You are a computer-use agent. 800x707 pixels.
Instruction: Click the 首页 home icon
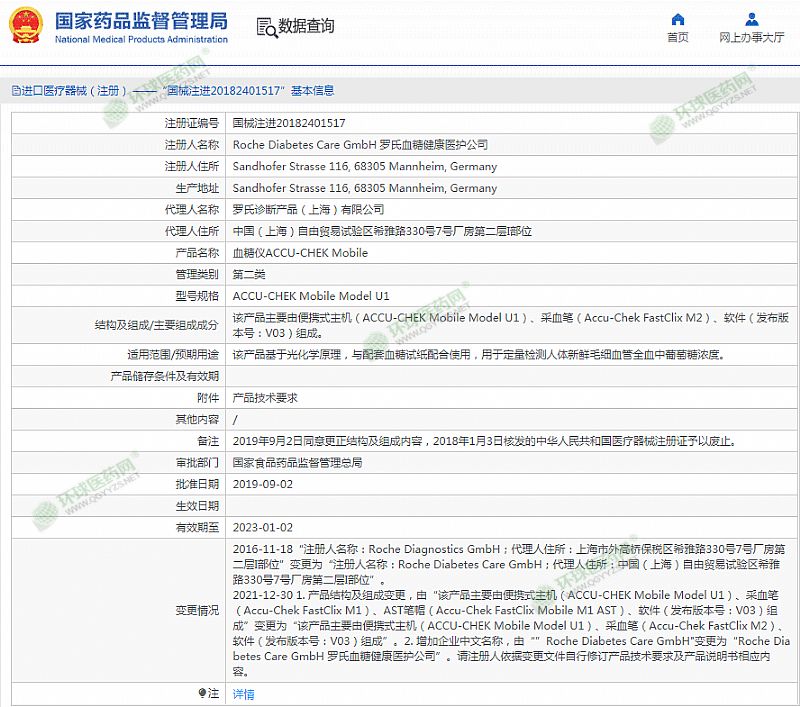click(678, 19)
